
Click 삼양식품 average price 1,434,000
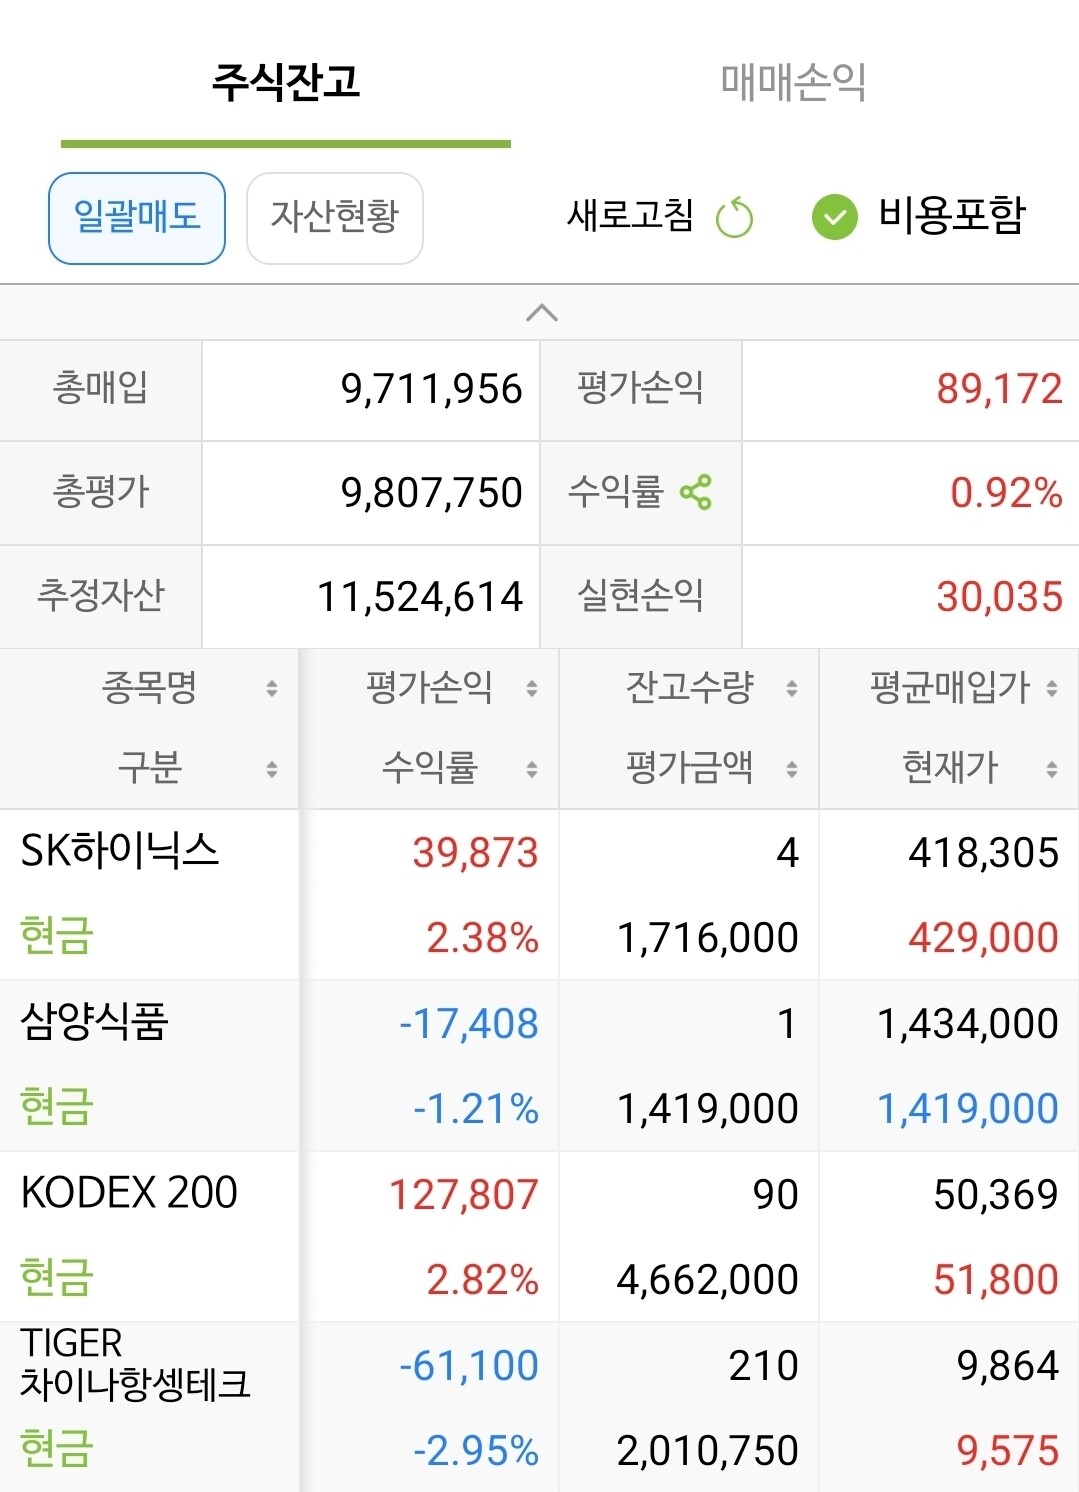967,1024
